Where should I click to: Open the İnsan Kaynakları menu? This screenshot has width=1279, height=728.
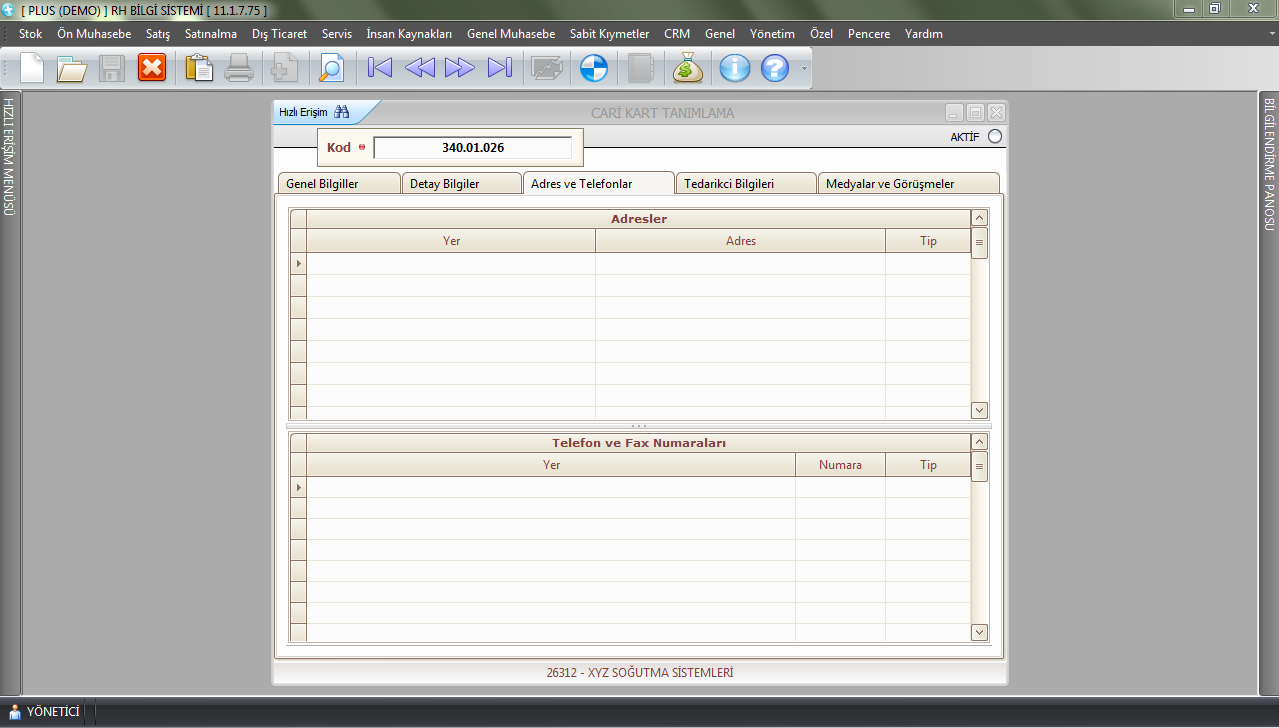(409, 34)
